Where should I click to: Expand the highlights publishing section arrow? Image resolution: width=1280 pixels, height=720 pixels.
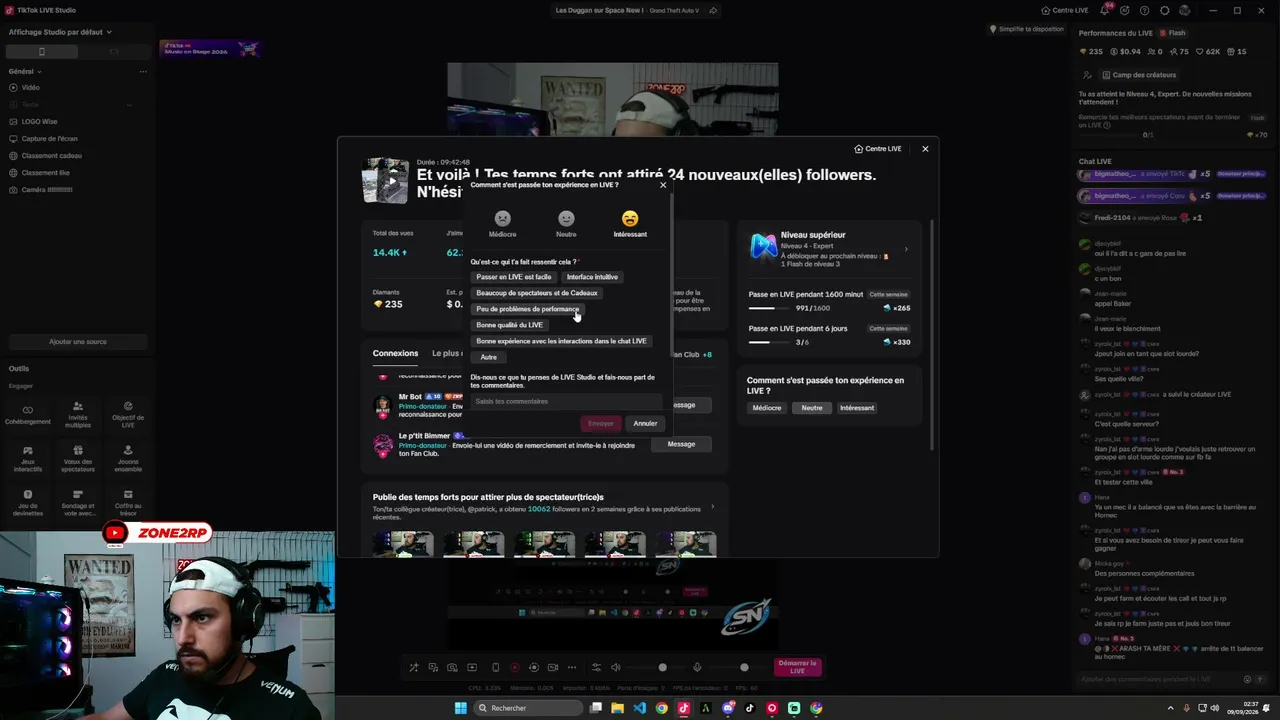712,506
